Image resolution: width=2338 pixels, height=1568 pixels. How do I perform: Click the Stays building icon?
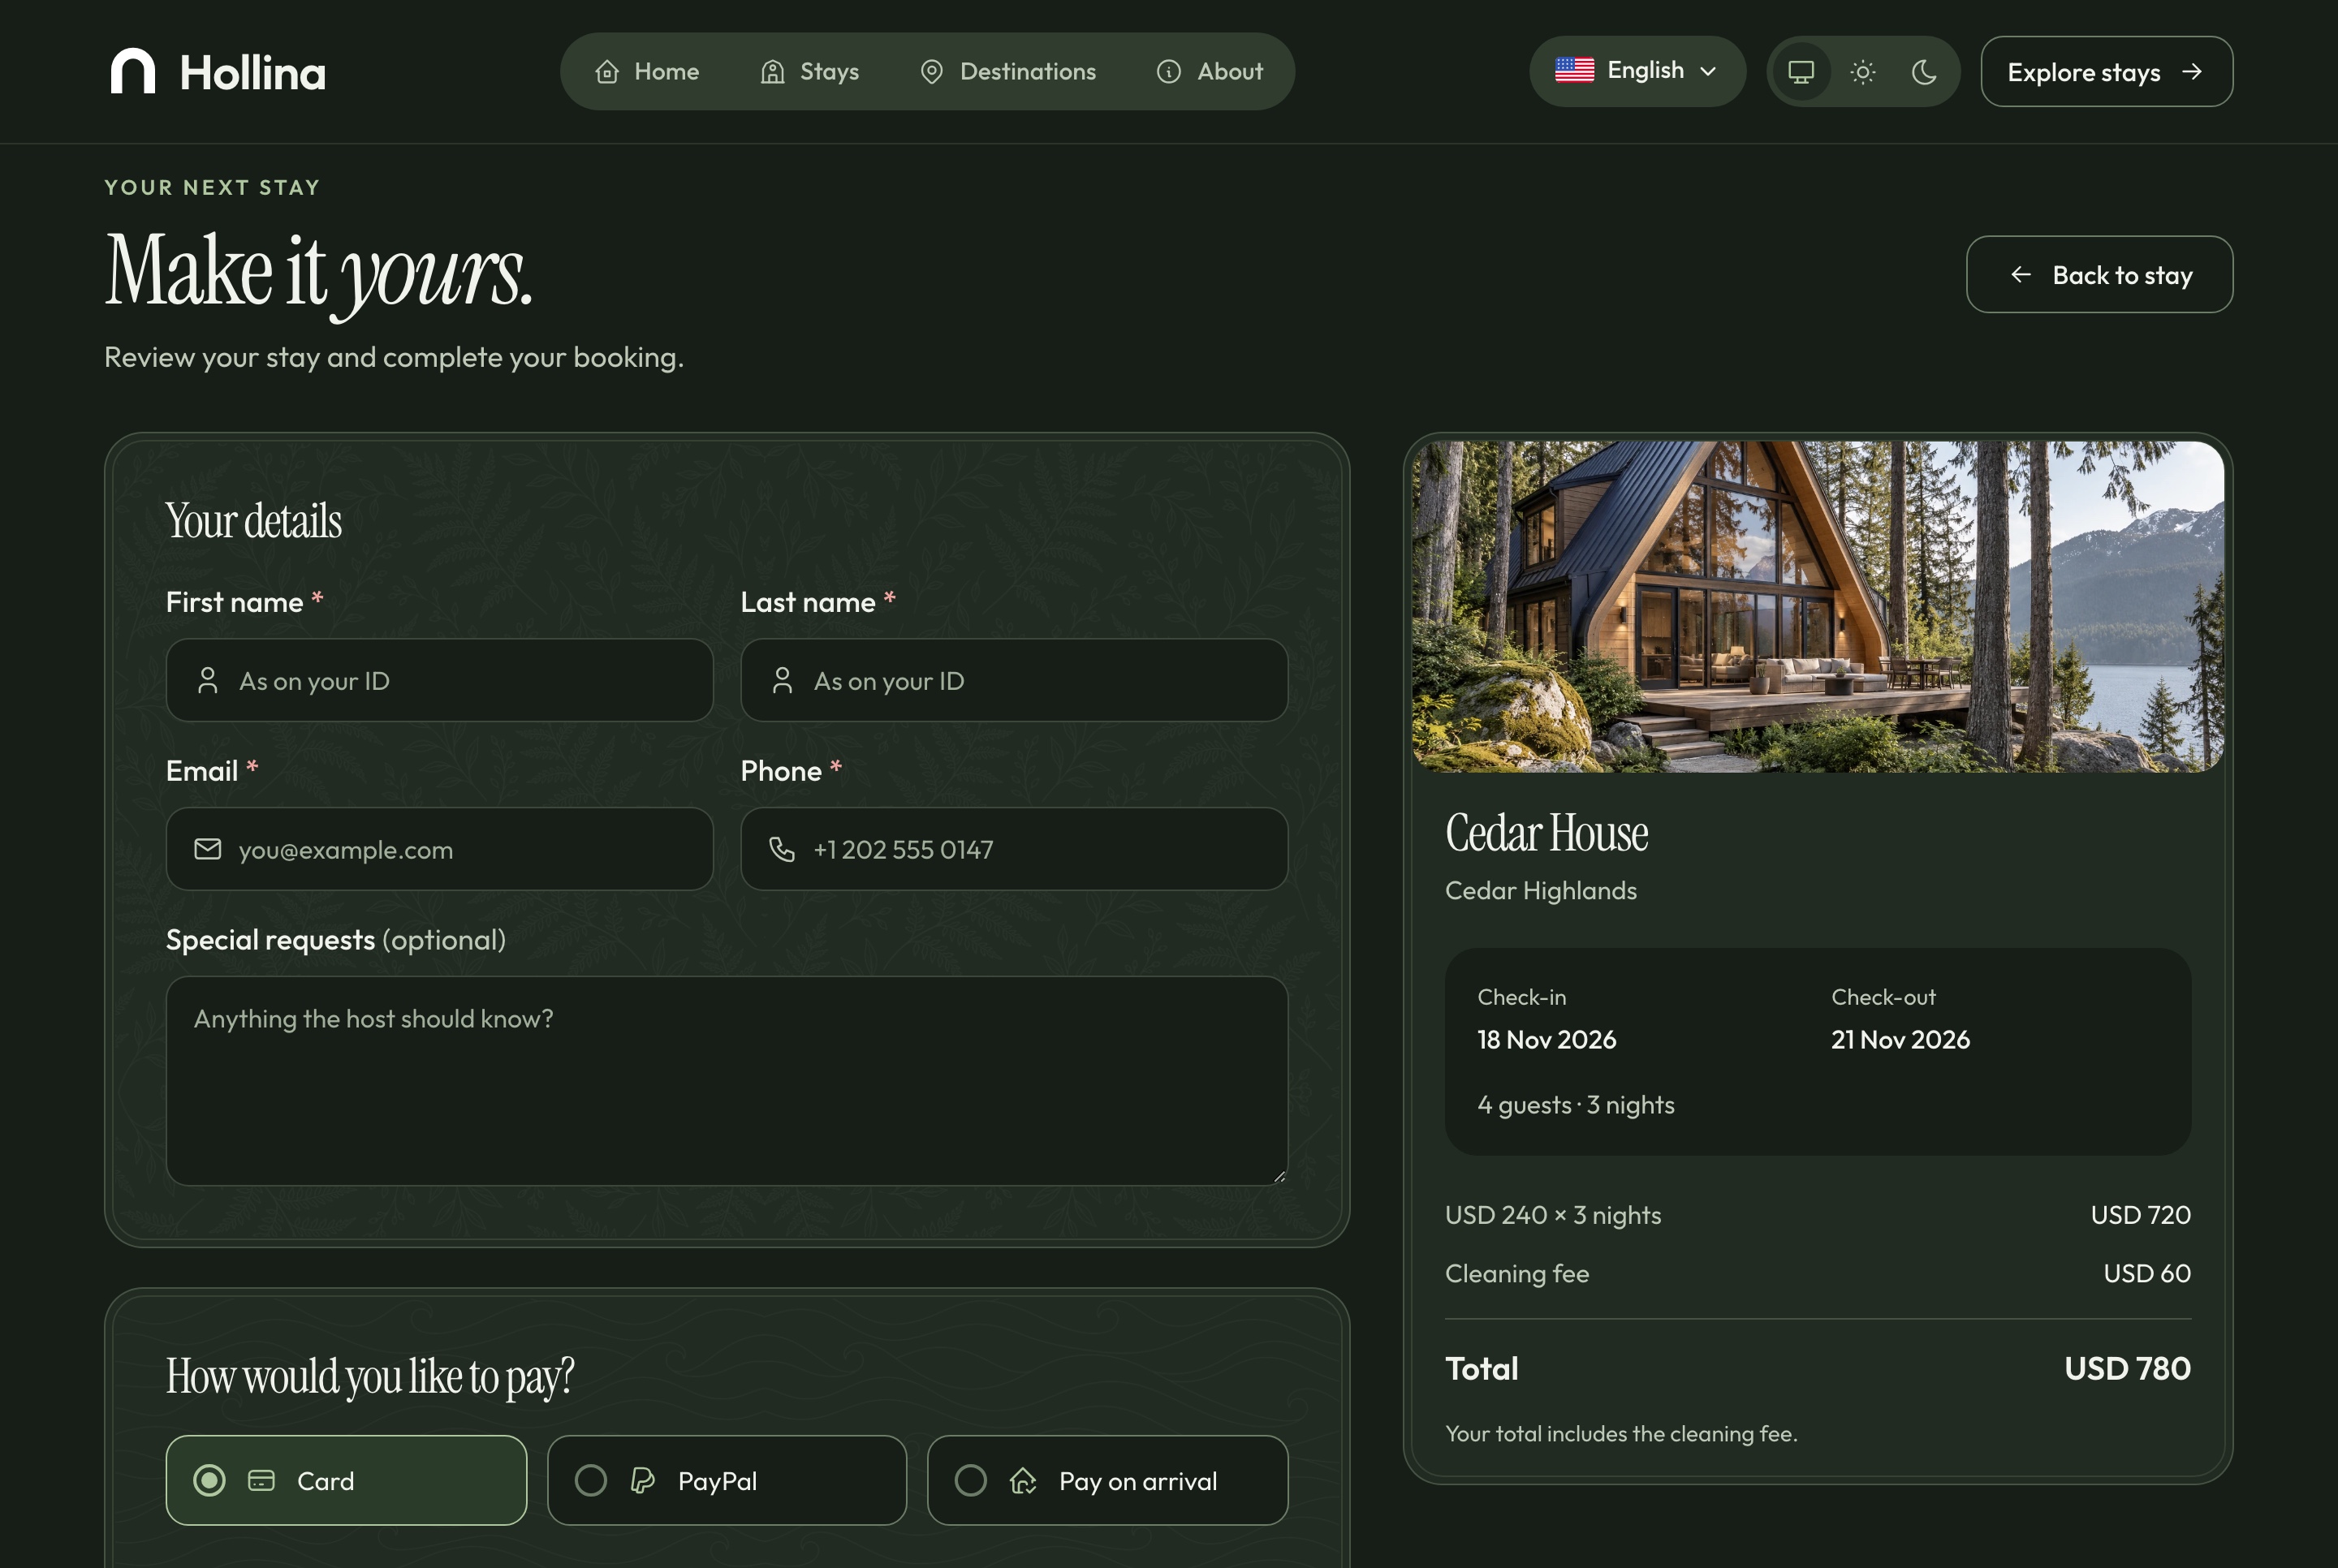(x=772, y=72)
